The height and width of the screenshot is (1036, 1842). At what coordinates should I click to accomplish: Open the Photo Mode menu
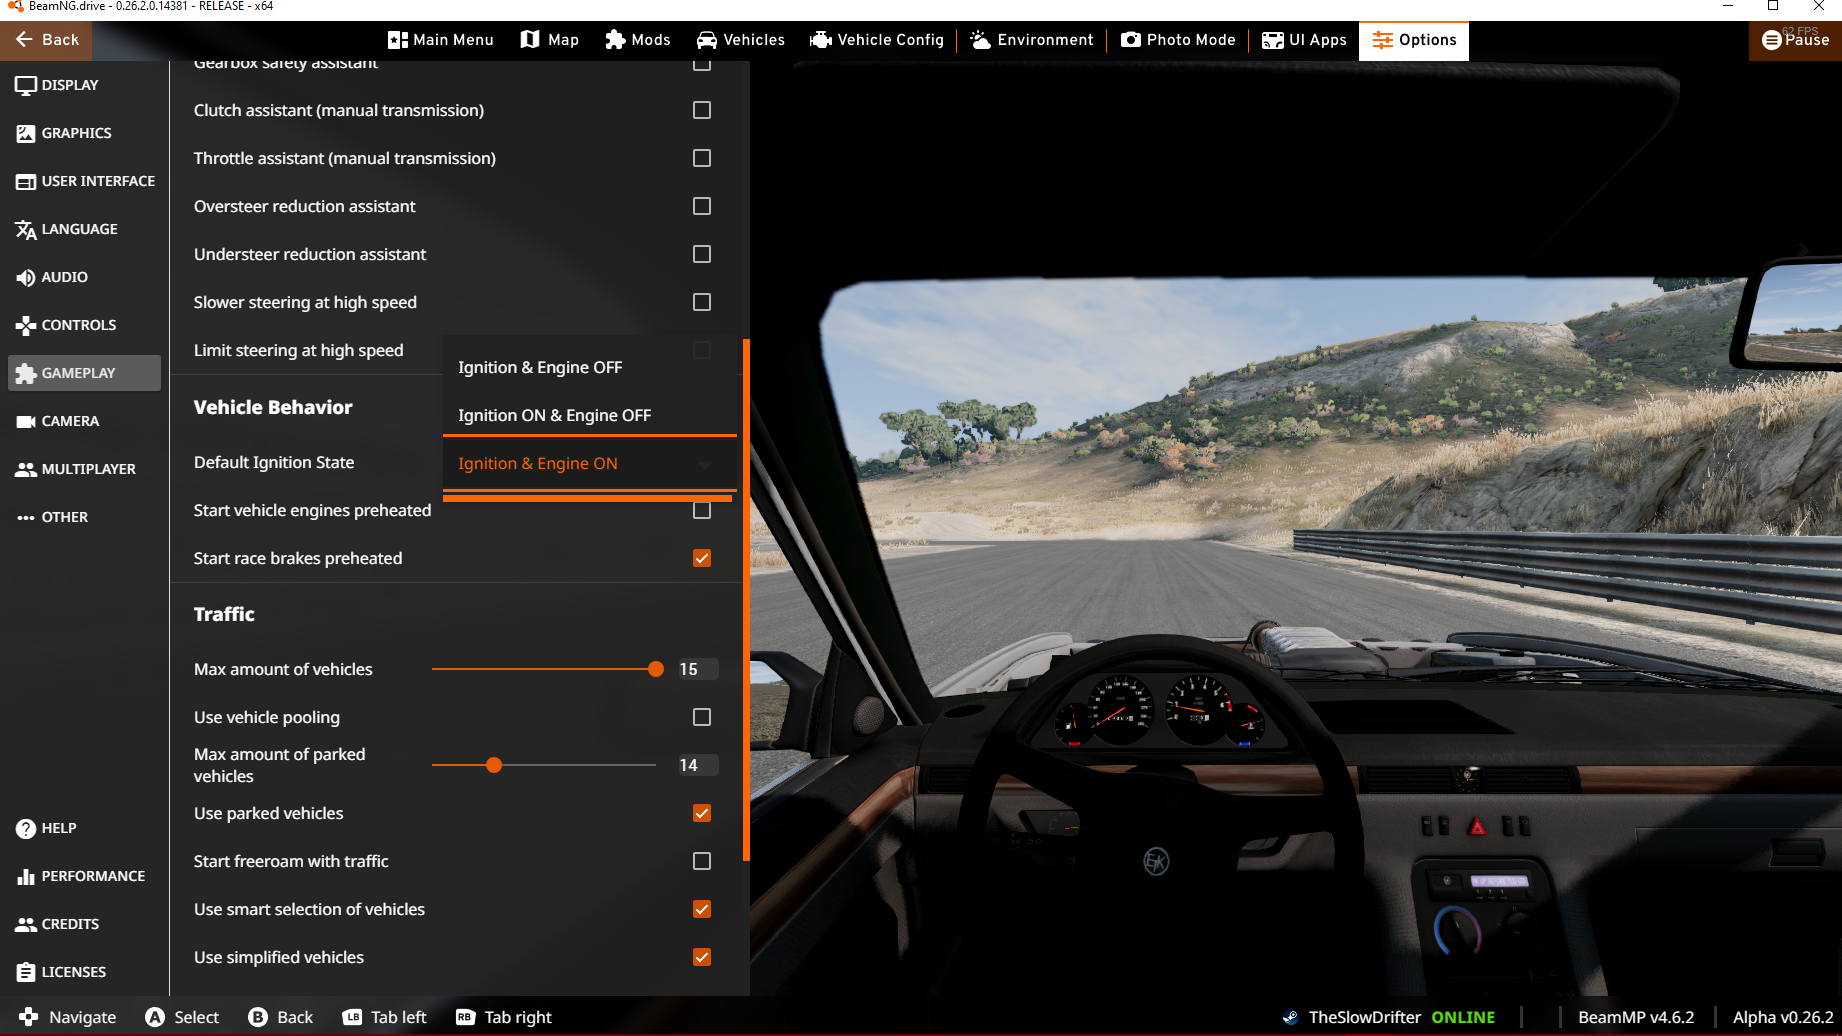point(1178,40)
